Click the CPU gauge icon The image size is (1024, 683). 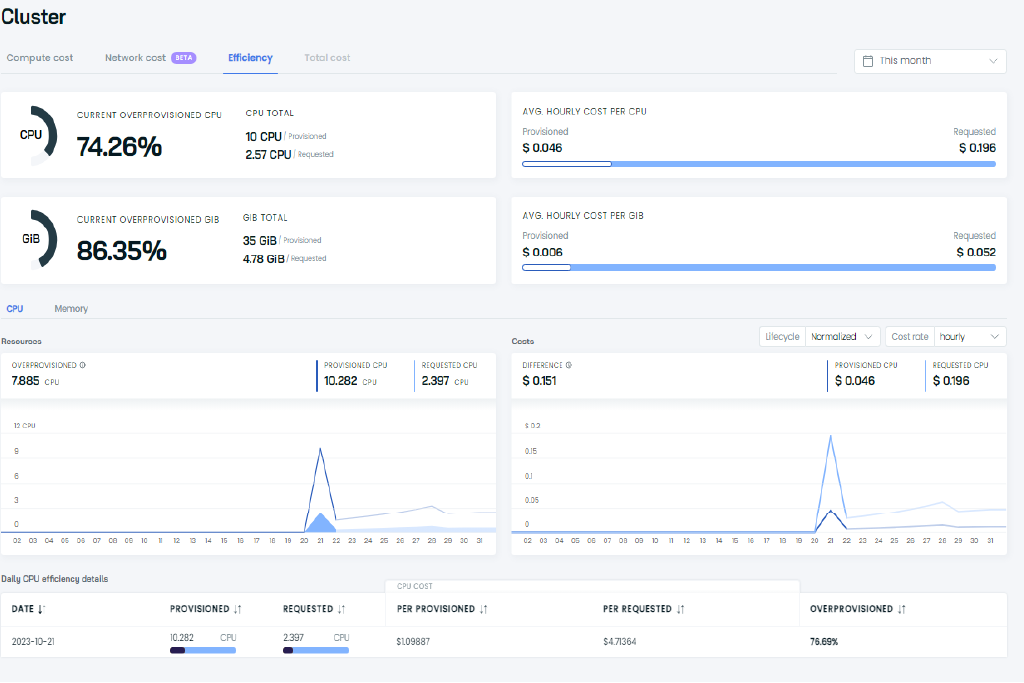coord(38,134)
